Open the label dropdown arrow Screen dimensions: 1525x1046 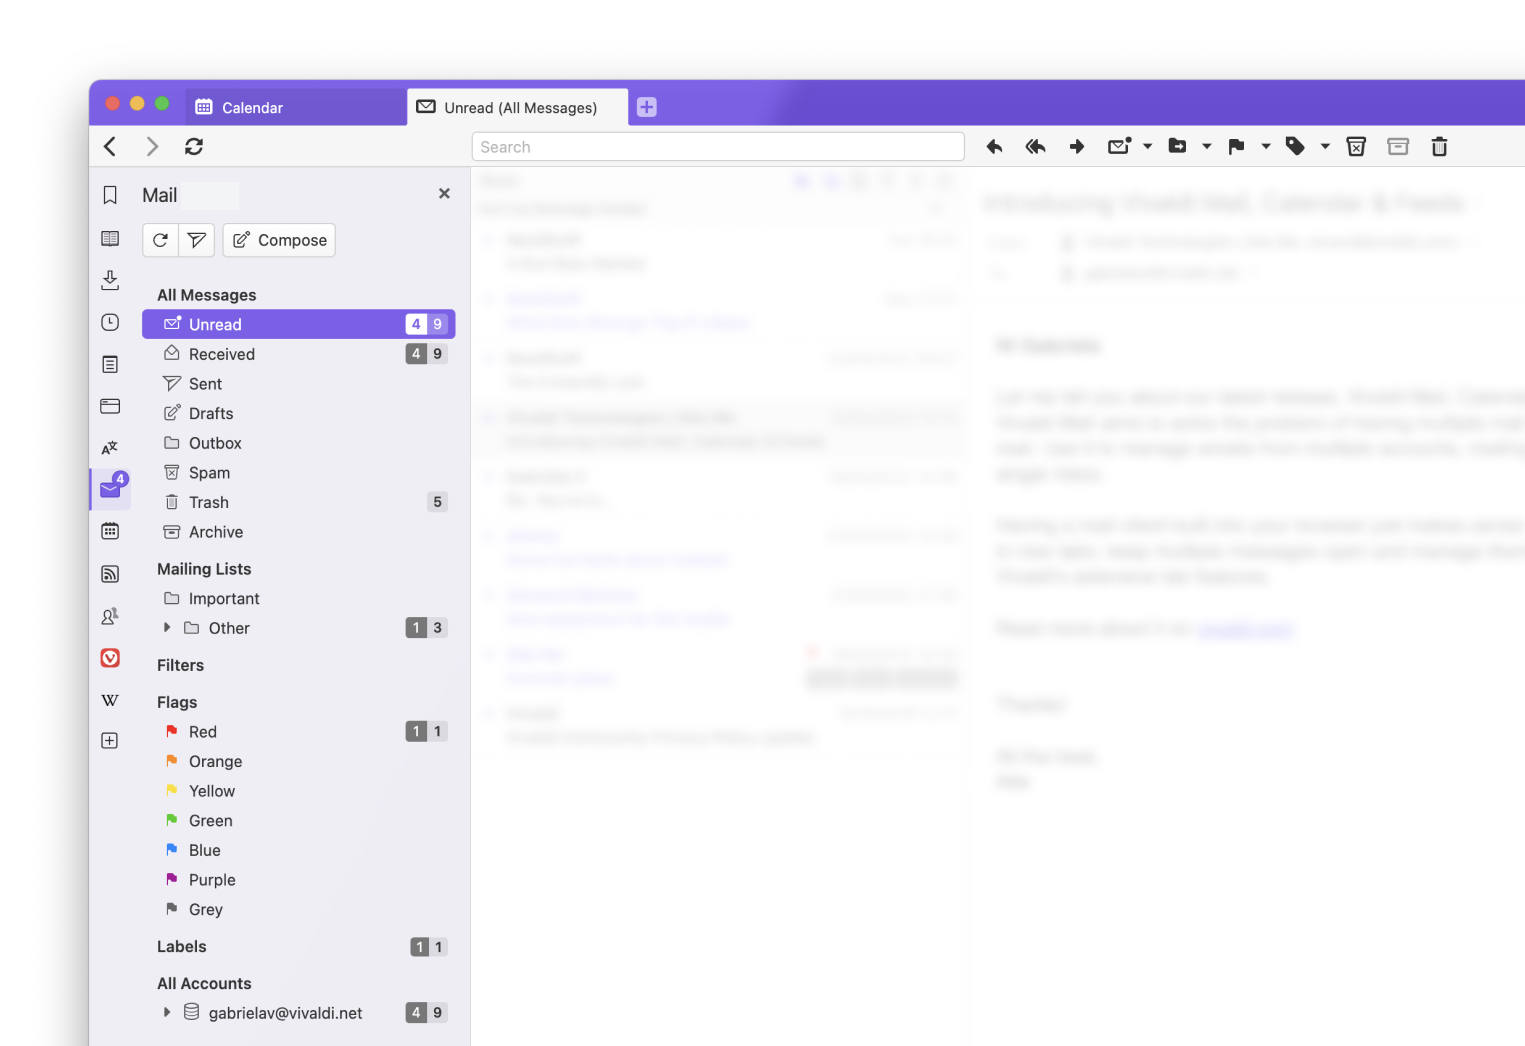tap(1325, 147)
